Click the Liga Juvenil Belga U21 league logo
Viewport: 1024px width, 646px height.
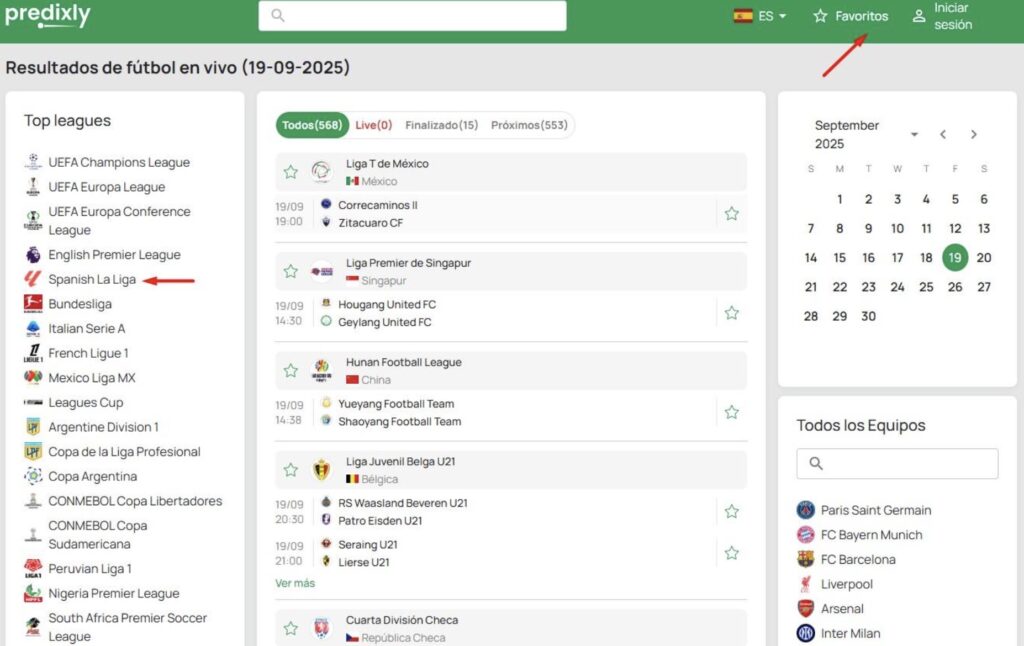[x=322, y=470]
